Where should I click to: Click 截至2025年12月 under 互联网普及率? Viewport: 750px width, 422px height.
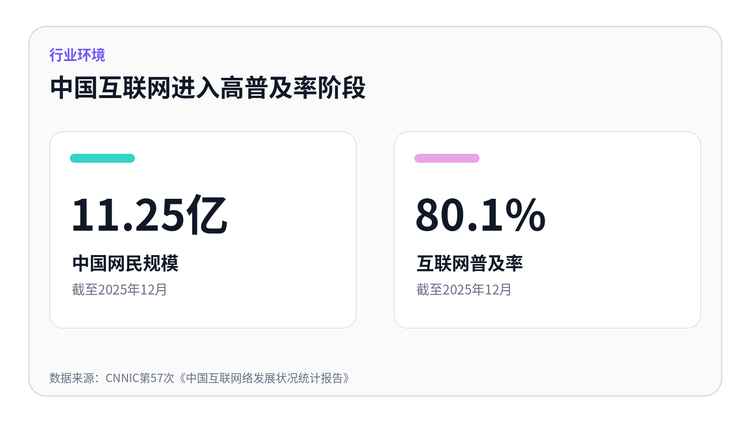click(464, 289)
